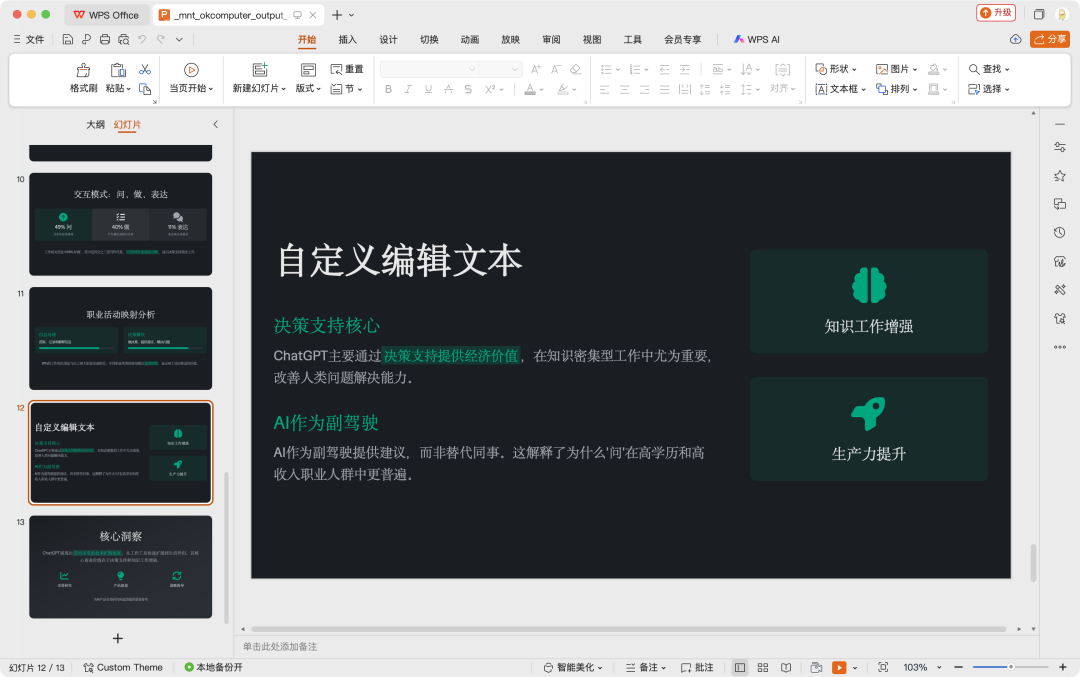Click the fit-to-window icon in status bar
Viewport: 1080px width, 677px height.
coord(883,667)
